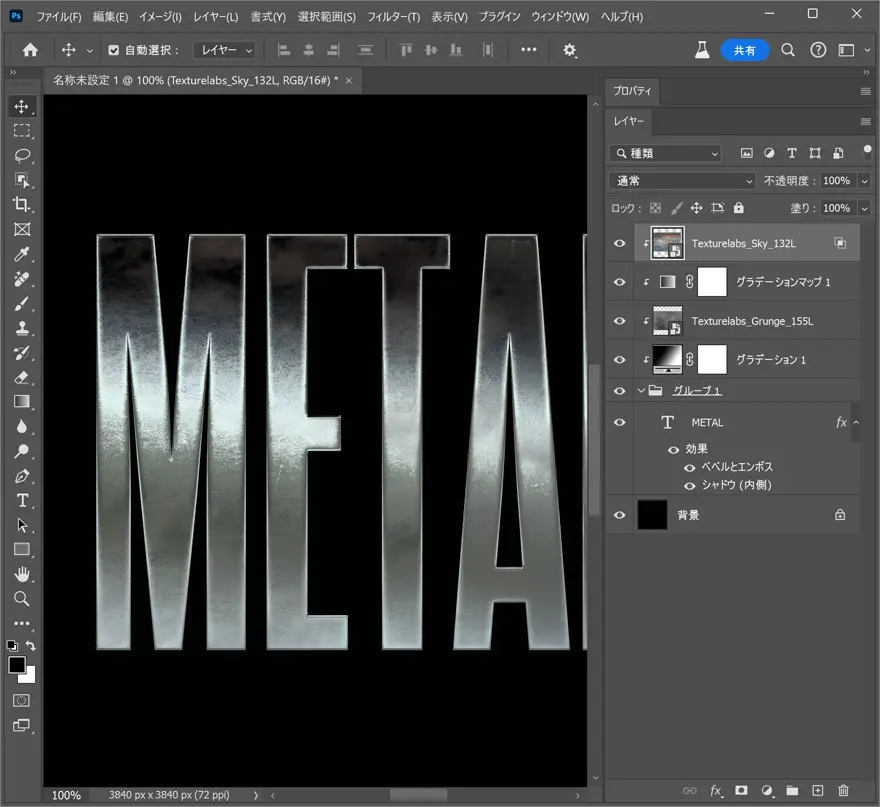Open the 塗り fill dropdown arrow
This screenshot has height=807, width=880.
(864, 208)
